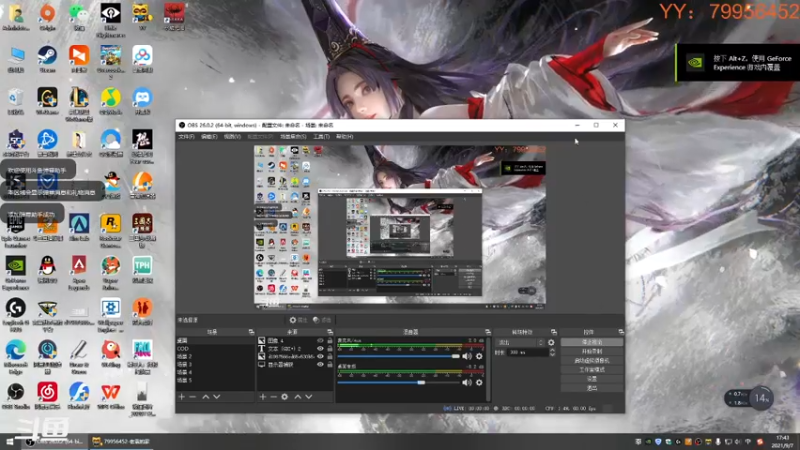Open Apex Legends desktop shortcut
800x450 pixels.
[x=79, y=273]
